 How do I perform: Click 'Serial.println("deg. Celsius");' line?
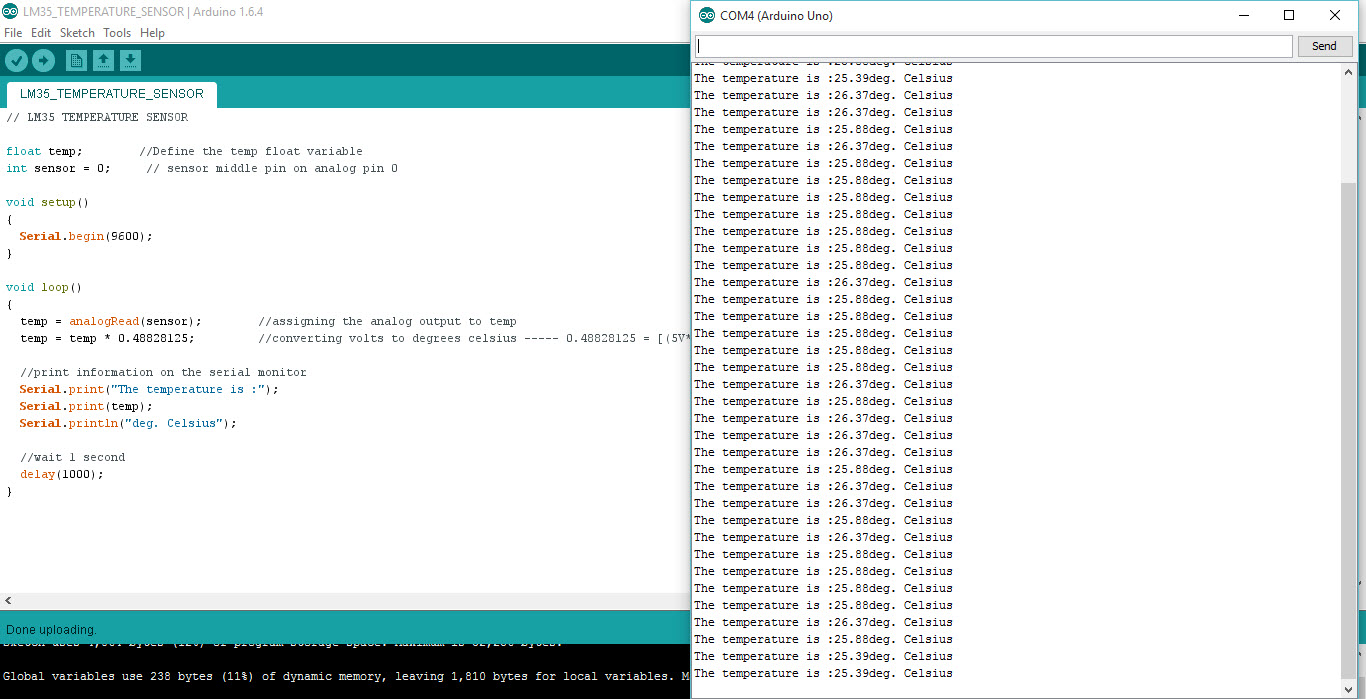128,423
